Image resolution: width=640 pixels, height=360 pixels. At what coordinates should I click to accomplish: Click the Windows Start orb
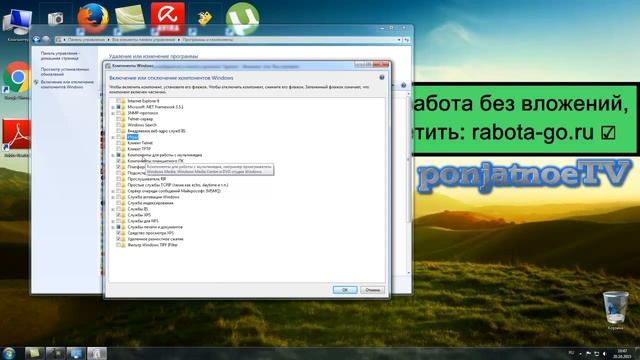pos(9,353)
